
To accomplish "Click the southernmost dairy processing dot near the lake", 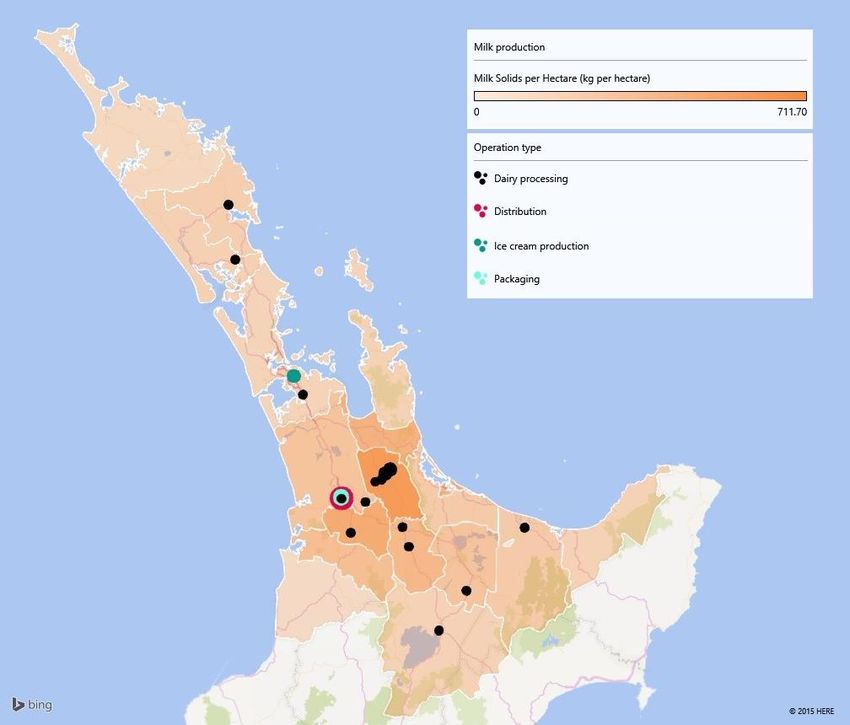I will click(439, 631).
